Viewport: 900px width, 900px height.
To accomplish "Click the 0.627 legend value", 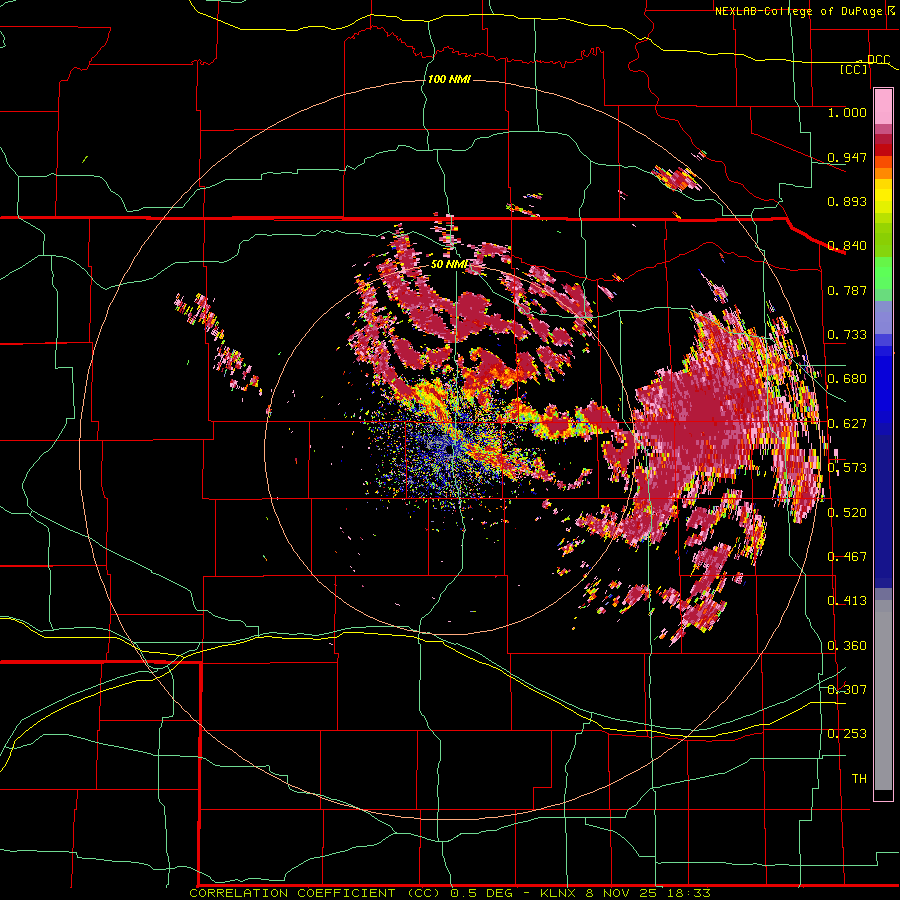I will pyautogui.click(x=847, y=424).
